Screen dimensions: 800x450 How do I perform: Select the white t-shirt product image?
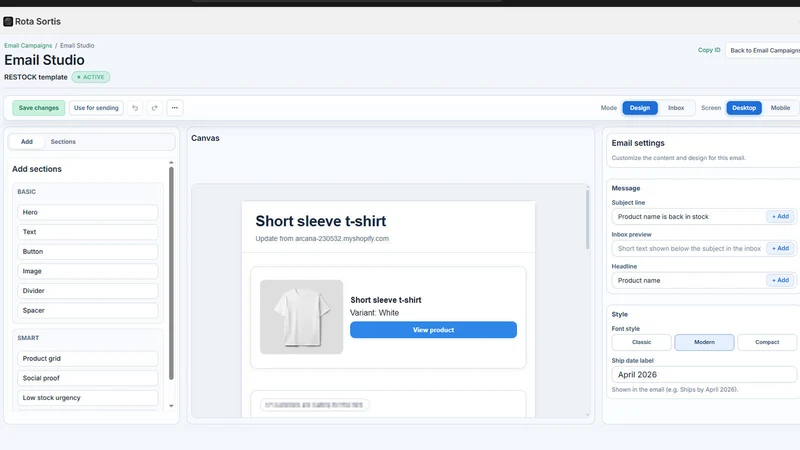pyautogui.click(x=302, y=317)
